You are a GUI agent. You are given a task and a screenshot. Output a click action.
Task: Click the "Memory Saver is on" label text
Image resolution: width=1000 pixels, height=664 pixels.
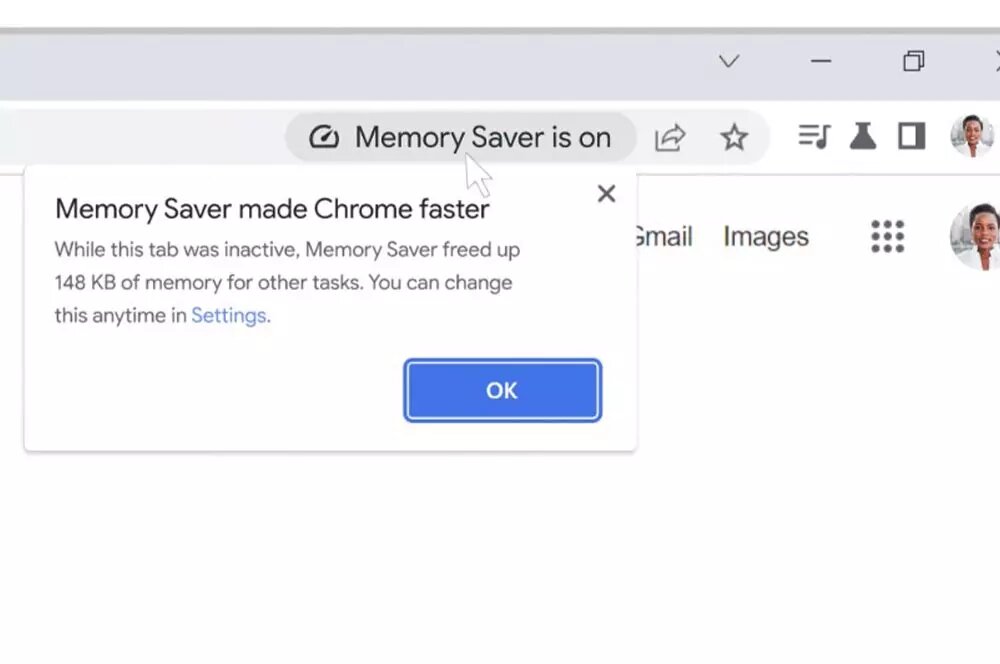(483, 137)
